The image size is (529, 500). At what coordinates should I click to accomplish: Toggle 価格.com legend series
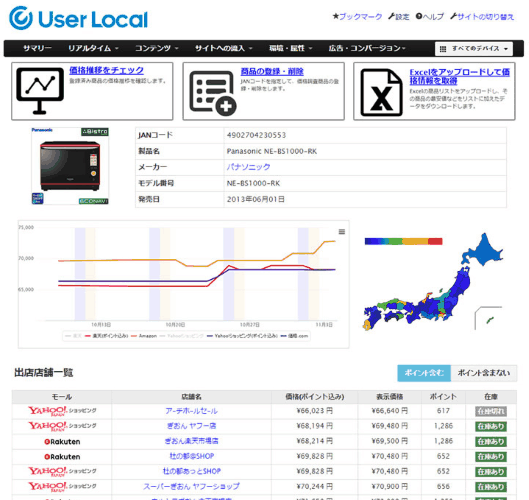[x=294, y=336]
